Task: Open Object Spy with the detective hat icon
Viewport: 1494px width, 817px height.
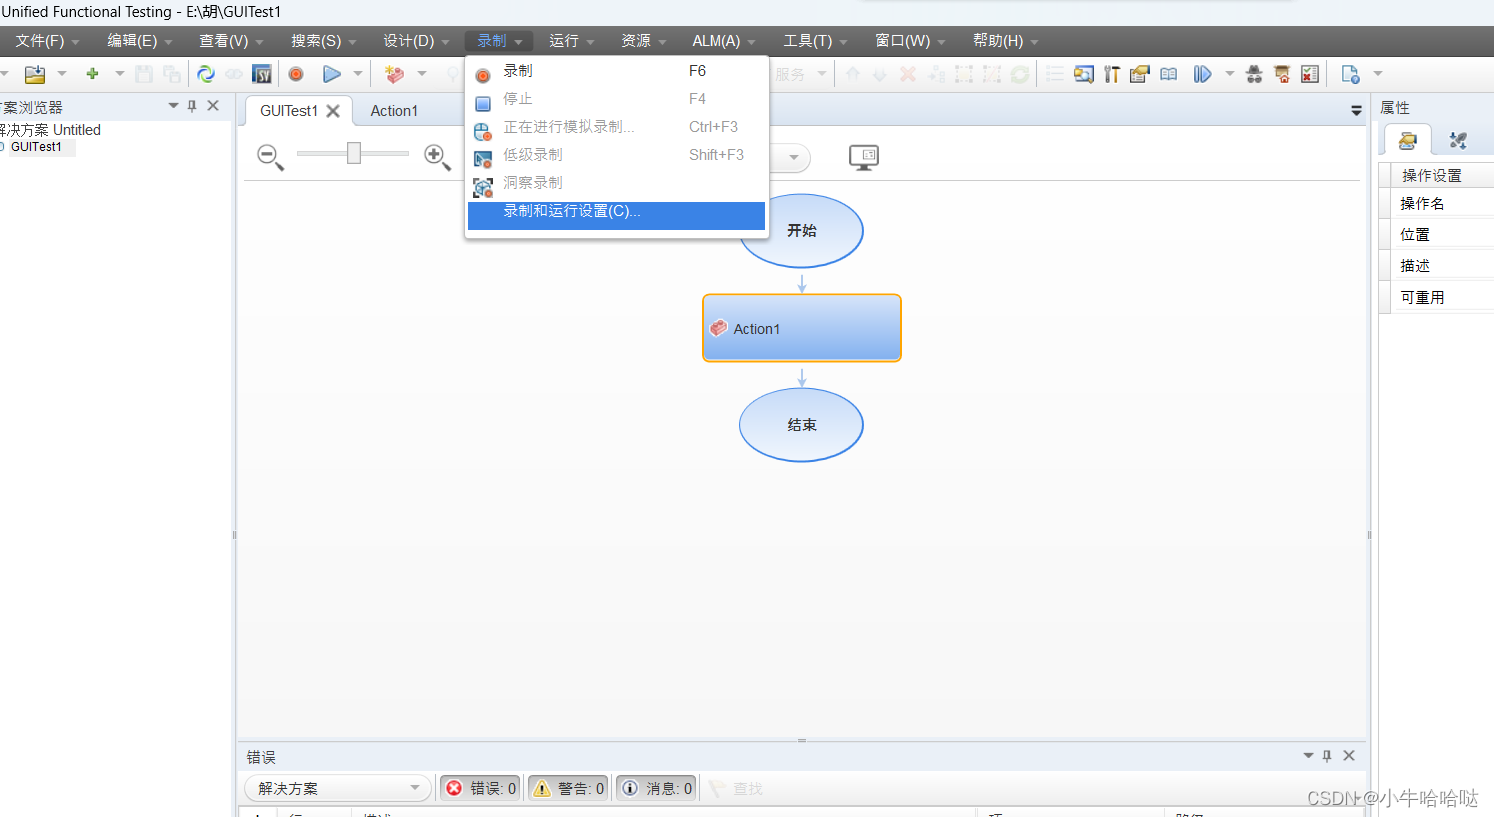Action: click(1255, 73)
